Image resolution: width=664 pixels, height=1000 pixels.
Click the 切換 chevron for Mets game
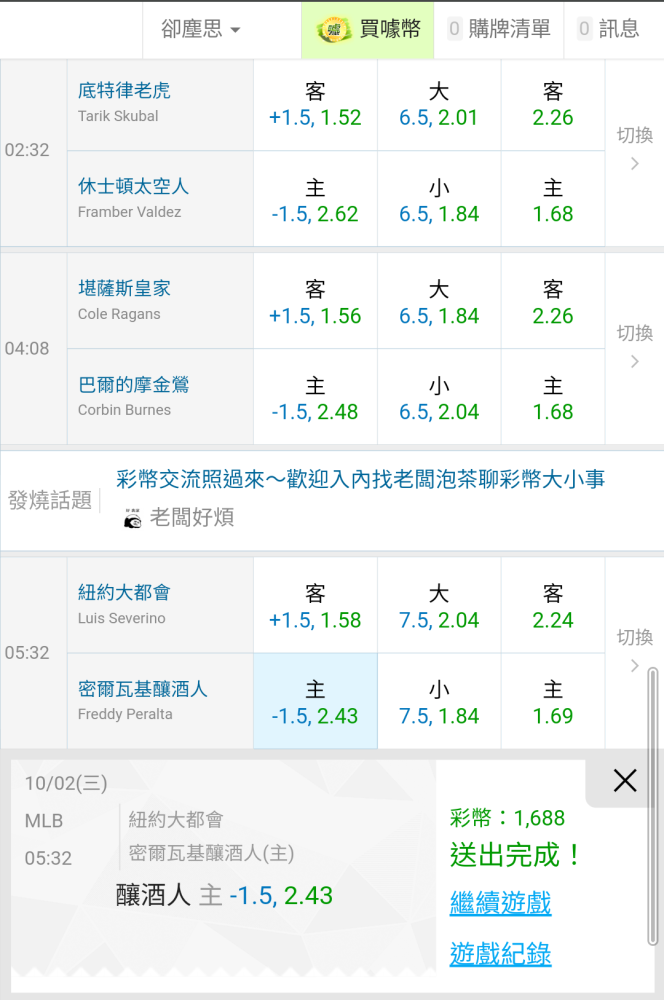pos(634,666)
